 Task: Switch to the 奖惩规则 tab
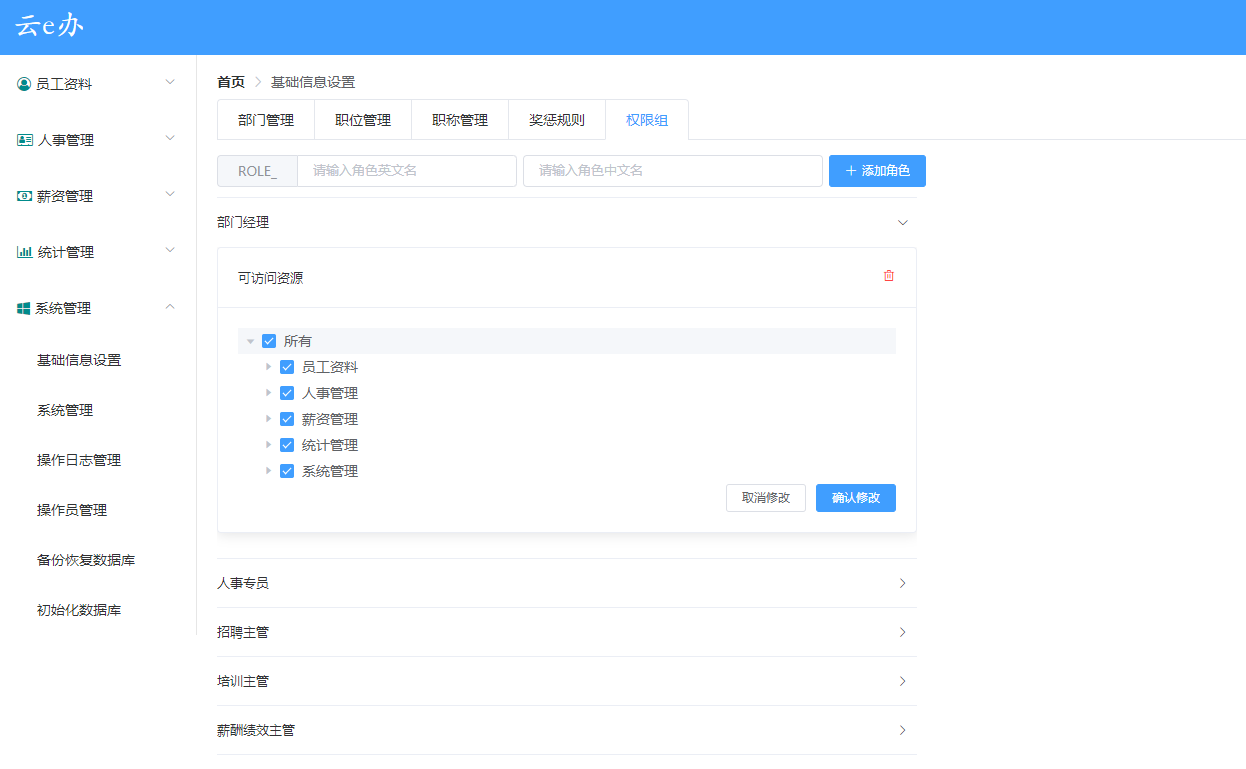click(x=557, y=120)
